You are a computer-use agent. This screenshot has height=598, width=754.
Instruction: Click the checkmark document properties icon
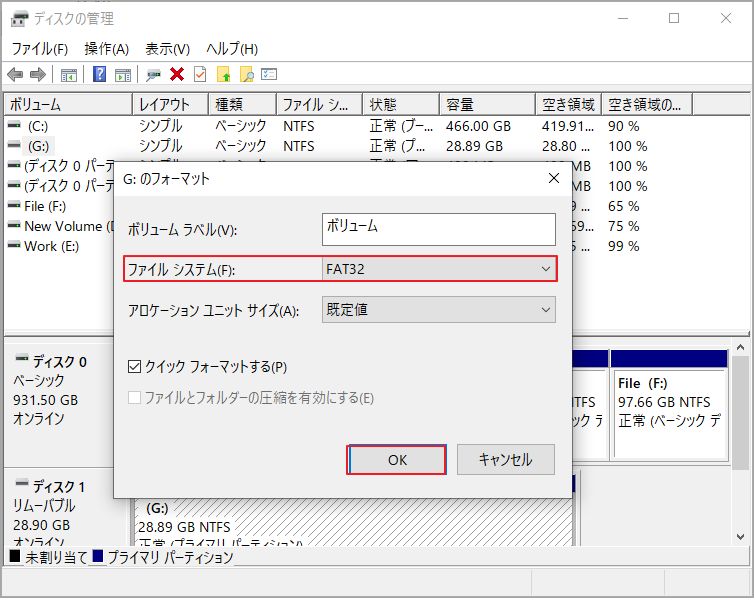coord(200,74)
